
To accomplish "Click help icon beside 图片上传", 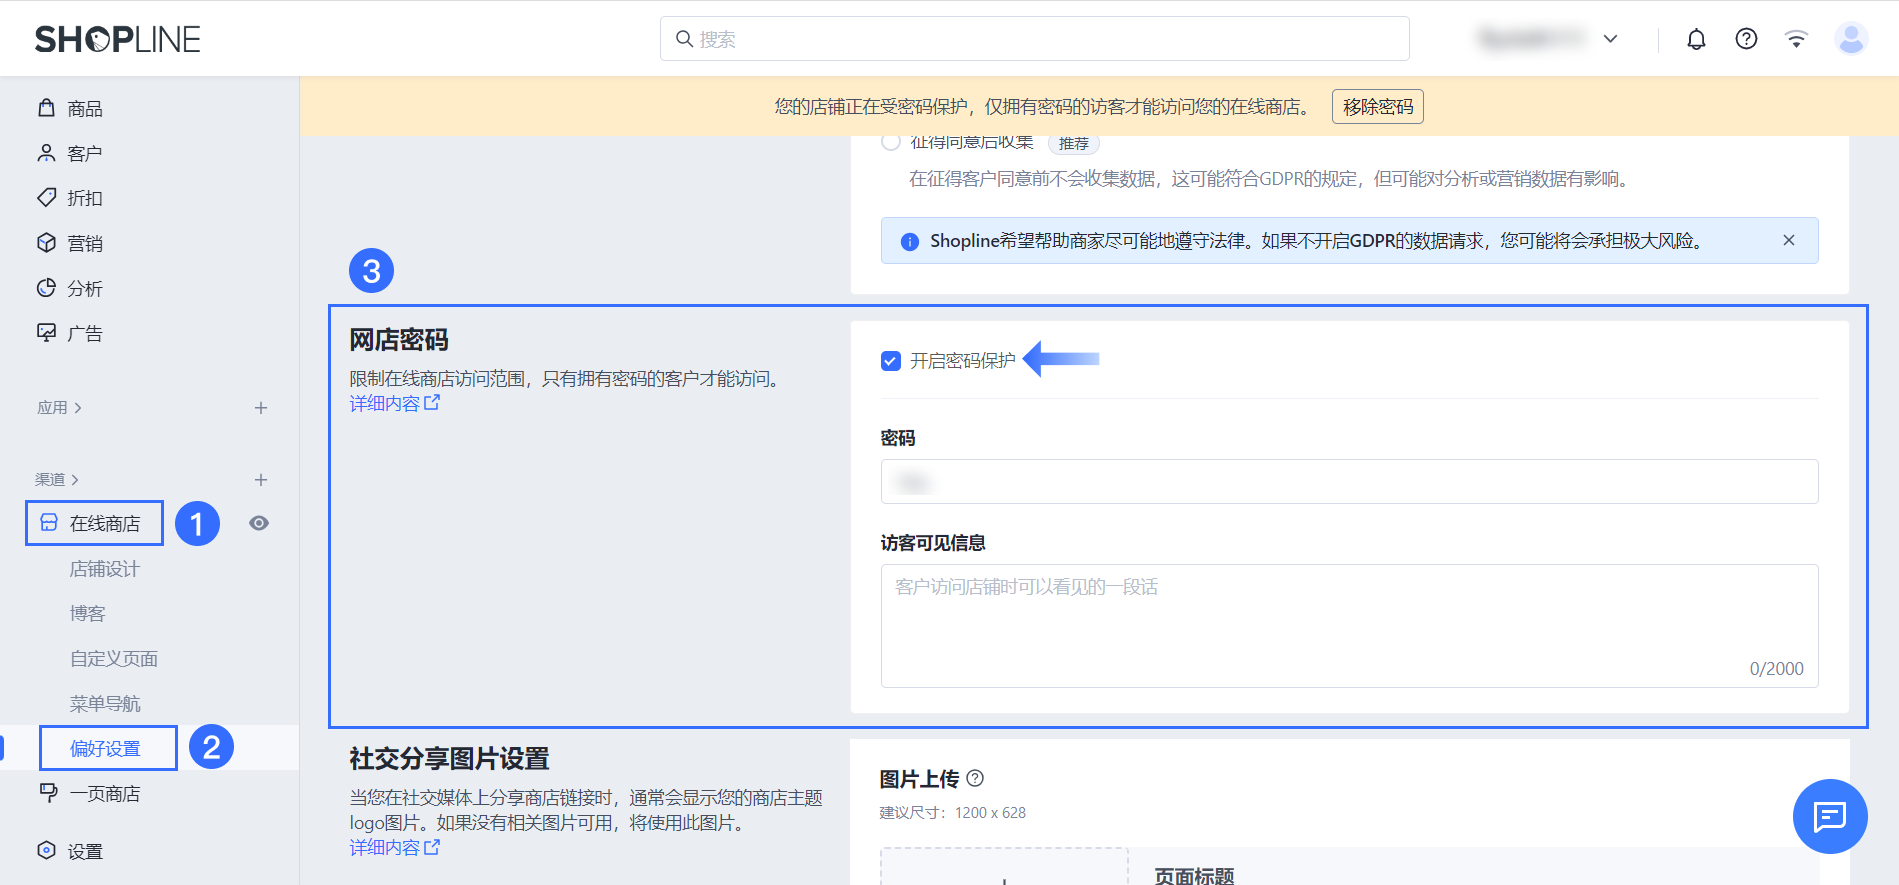I will click(x=975, y=778).
